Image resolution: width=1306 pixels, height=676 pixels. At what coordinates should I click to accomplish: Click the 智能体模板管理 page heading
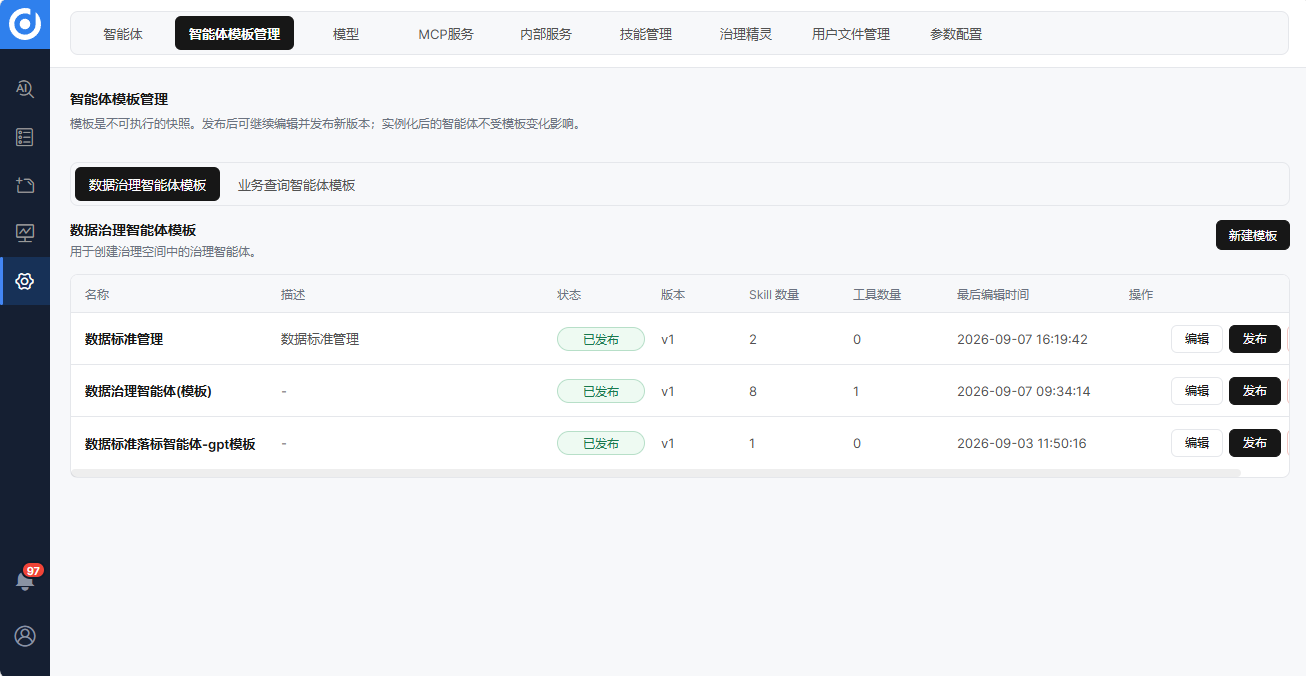tap(119, 99)
